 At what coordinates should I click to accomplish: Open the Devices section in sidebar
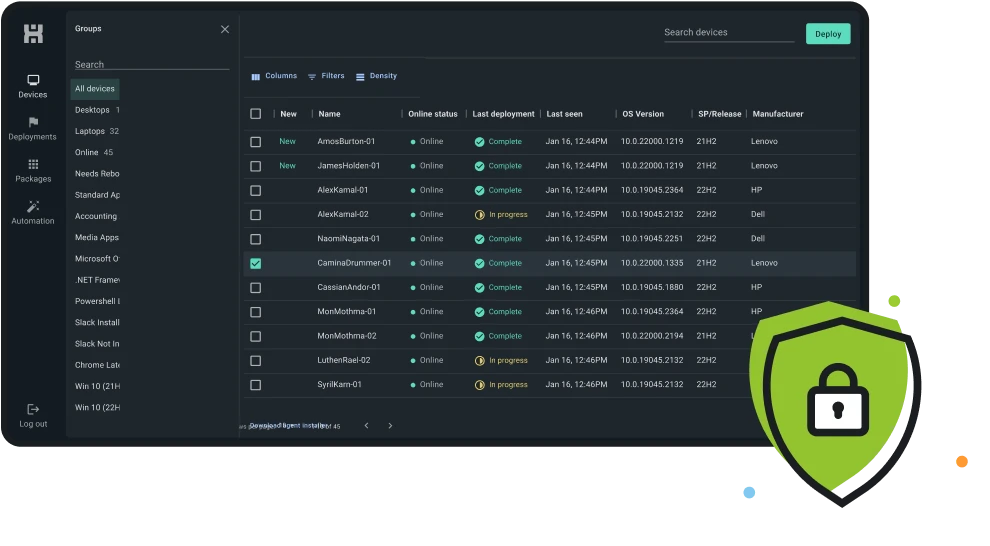[x=33, y=86]
